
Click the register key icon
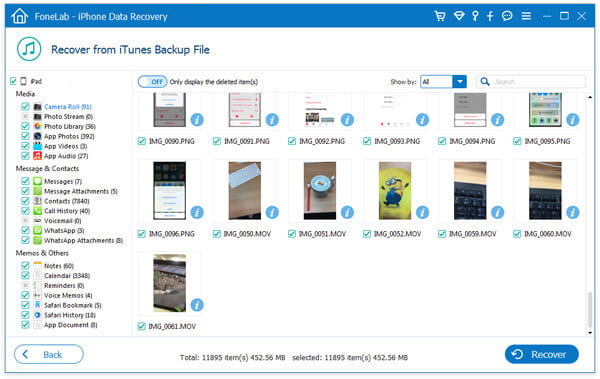(475, 16)
